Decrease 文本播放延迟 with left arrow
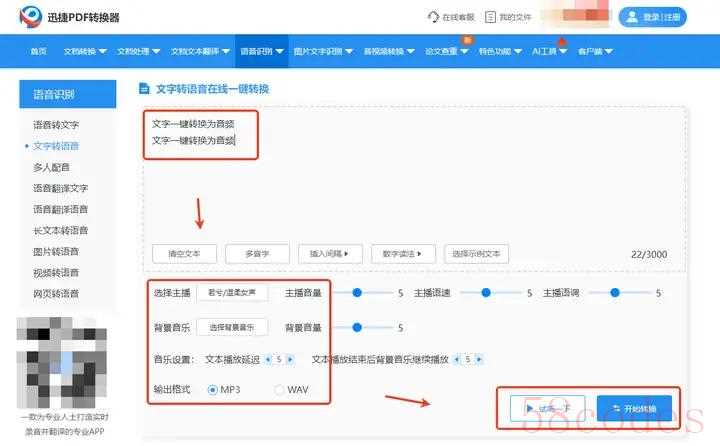This screenshot has height=446, width=720. (267, 357)
